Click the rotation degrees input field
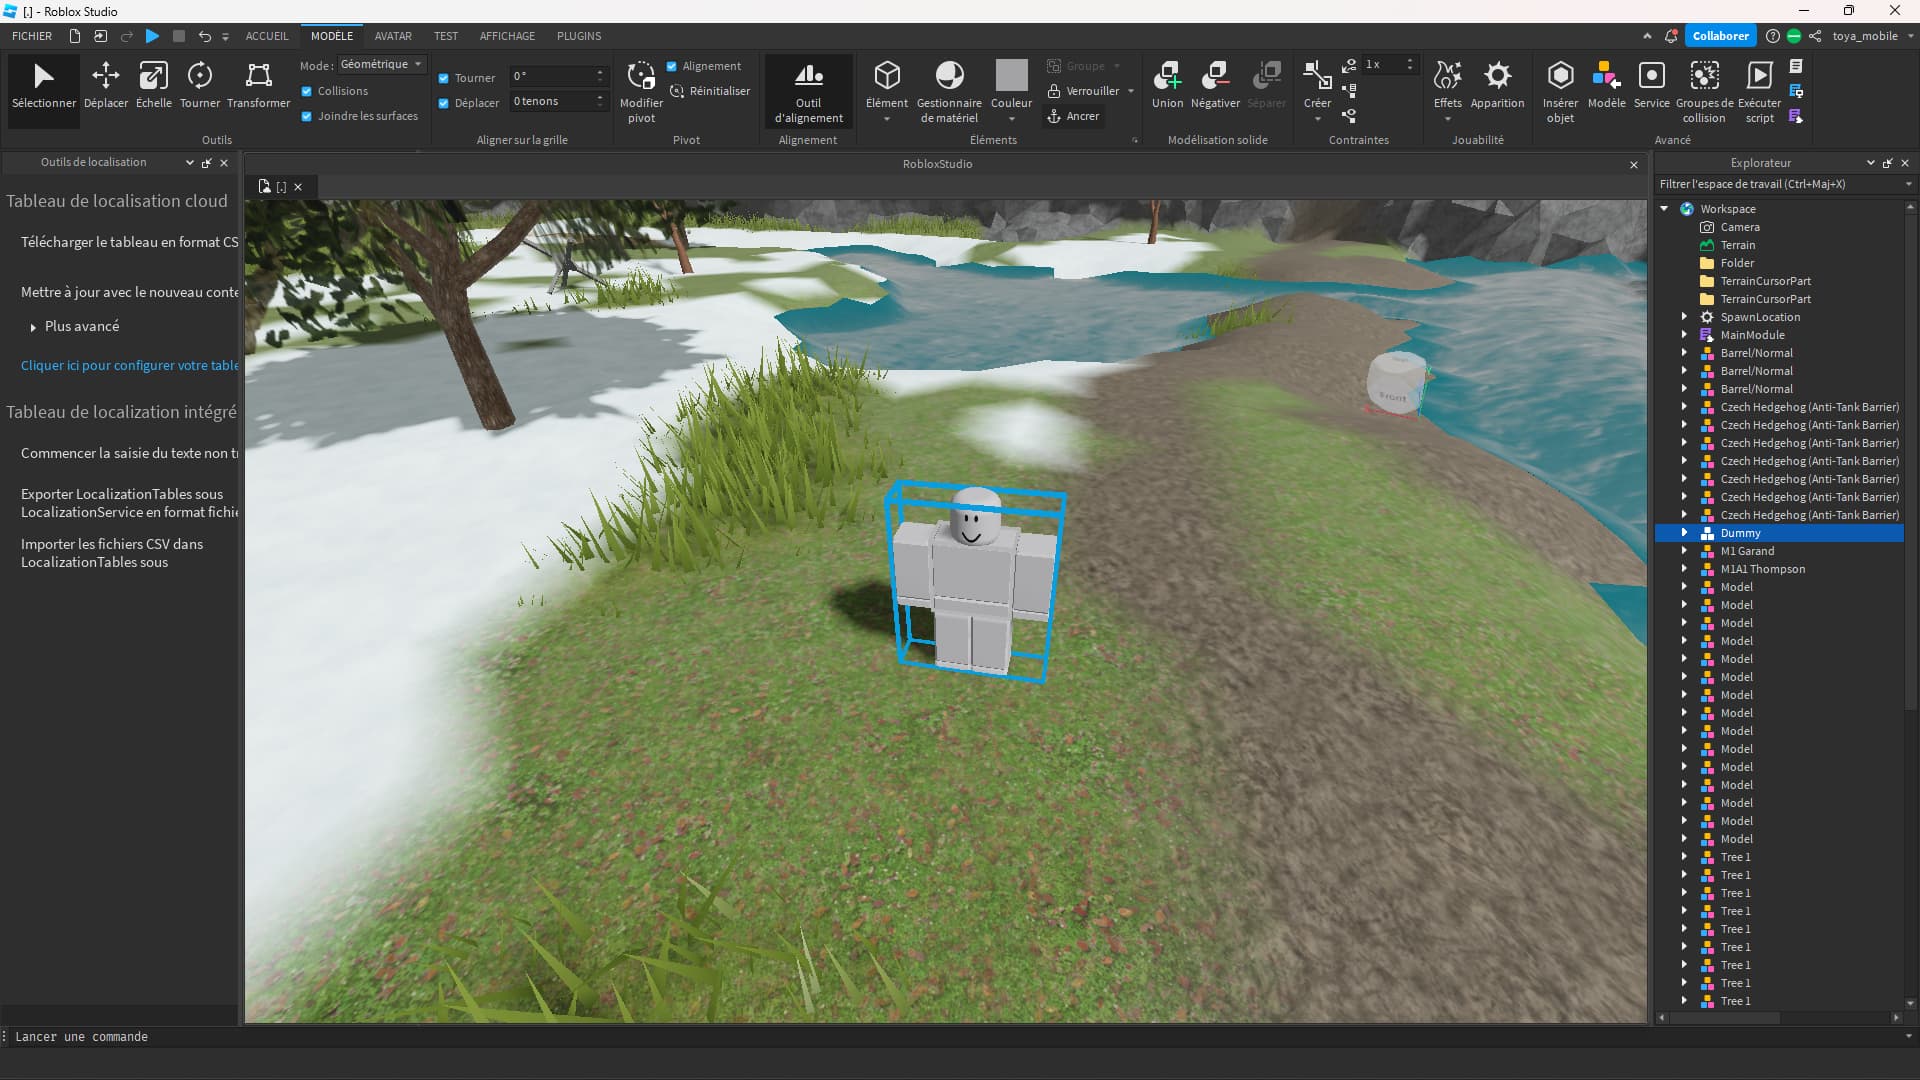 [552, 76]
